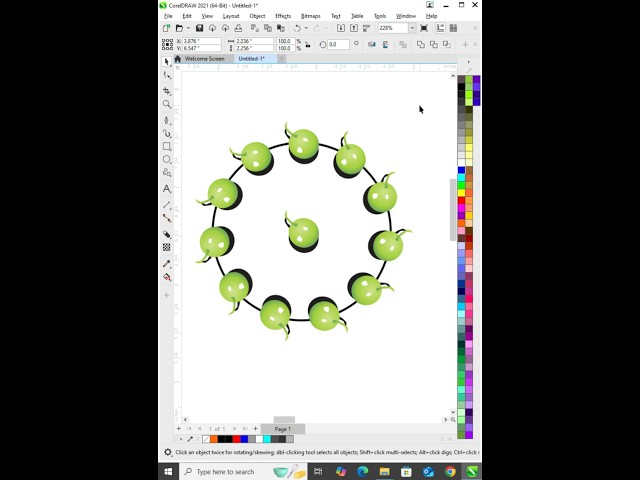Select the Color Eyedropper tool

pyautogui.click(x=167, y=264)
